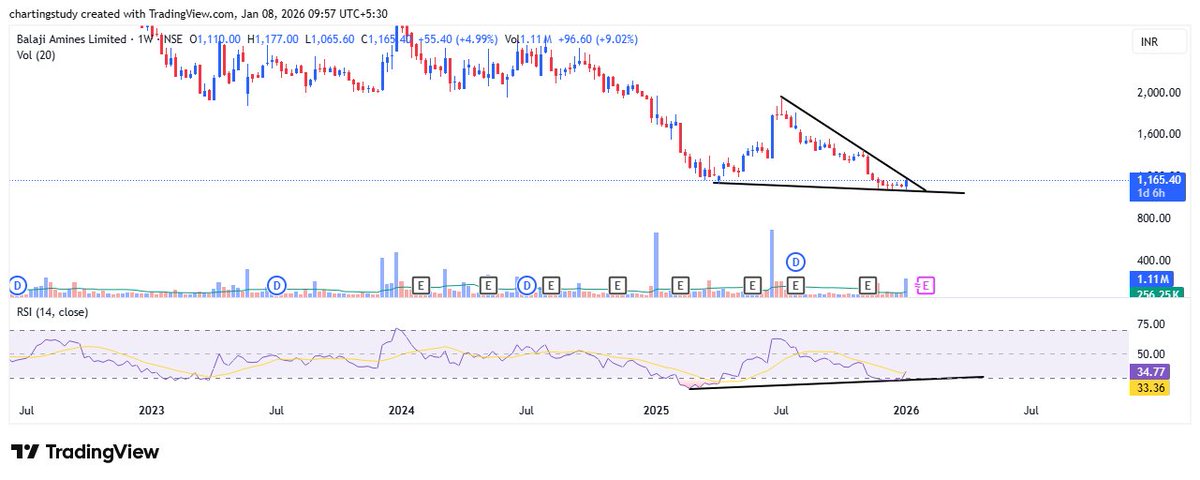Viewport: 1200px width, 480px height.
Task: Select the lower support trendline under price
Action: click(840, 187)
